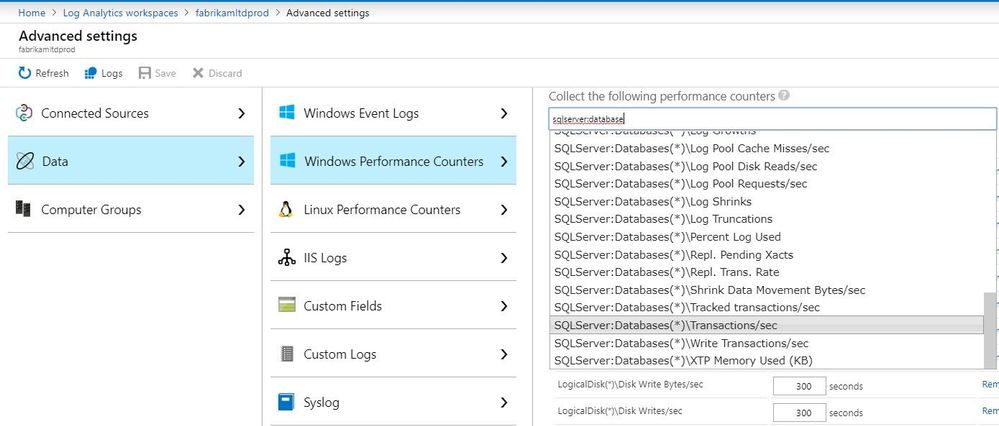Image resolution: width=999 pixels, height=426 pixels.
Task: Remove LogicalDisk Disk Writes/sec counter
Action: coord(990,411)
